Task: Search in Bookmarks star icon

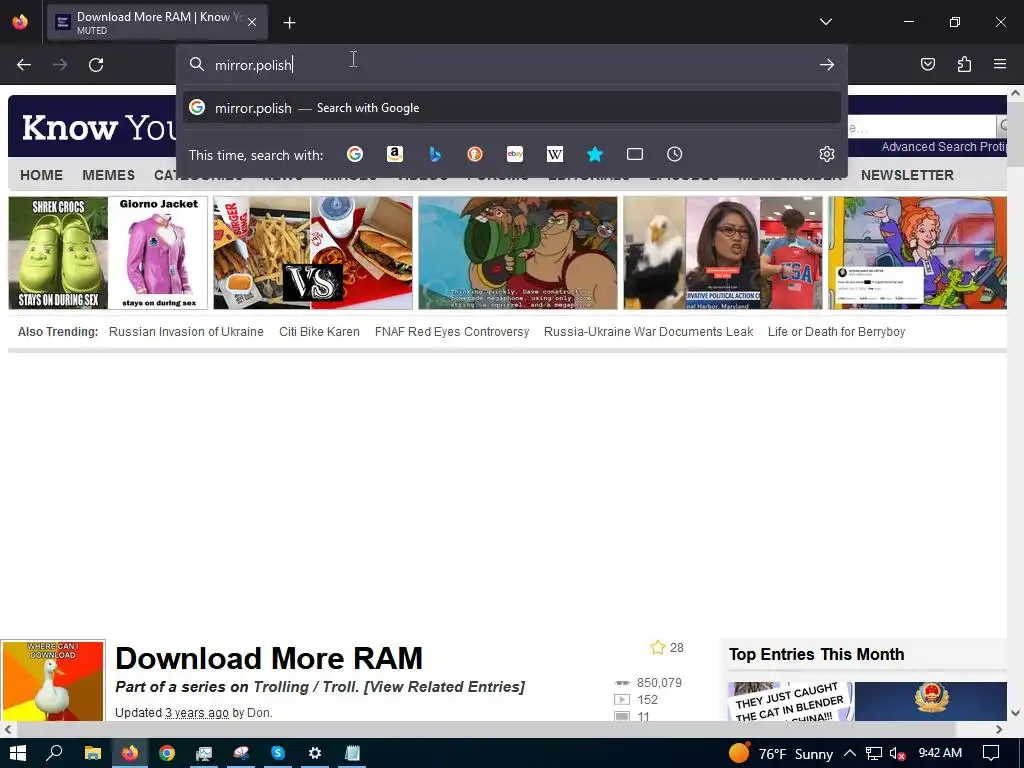Action: (594, 154)
